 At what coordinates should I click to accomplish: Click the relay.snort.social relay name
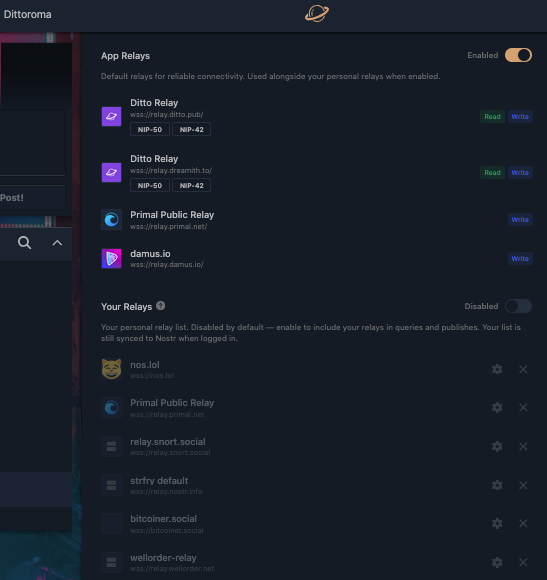point(168,442)
